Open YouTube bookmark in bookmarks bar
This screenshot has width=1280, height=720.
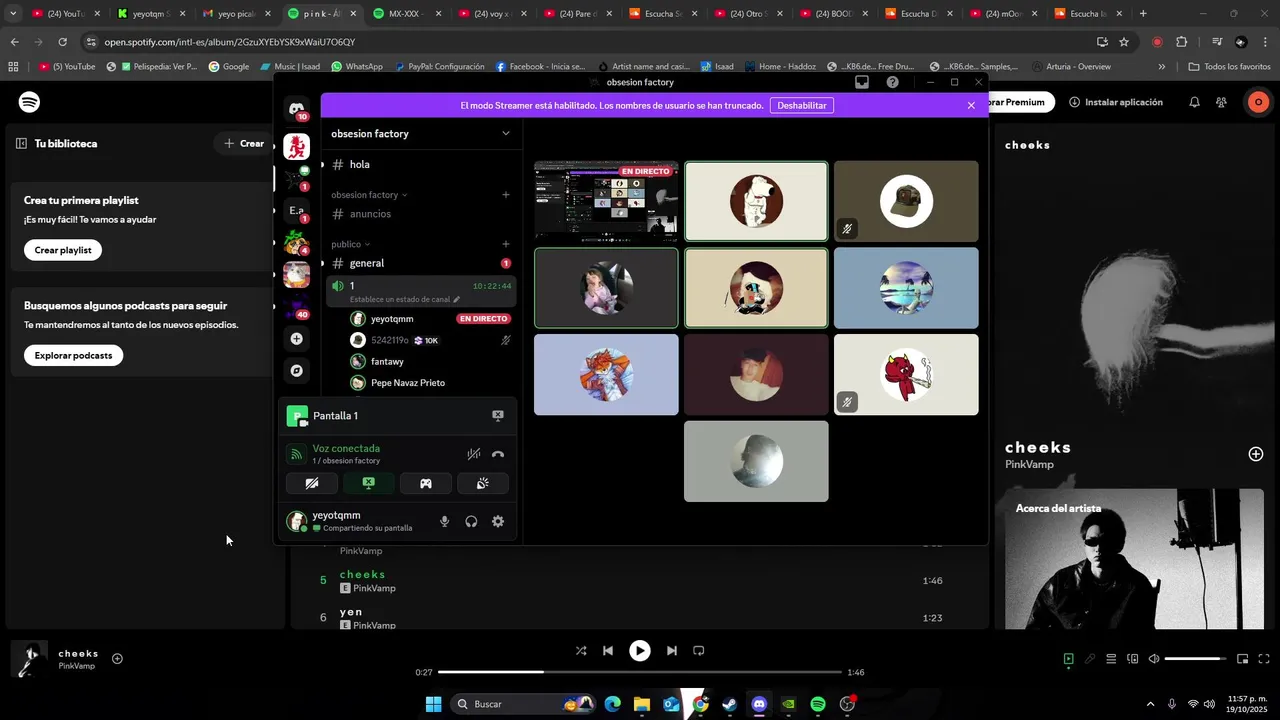(67, 67)
